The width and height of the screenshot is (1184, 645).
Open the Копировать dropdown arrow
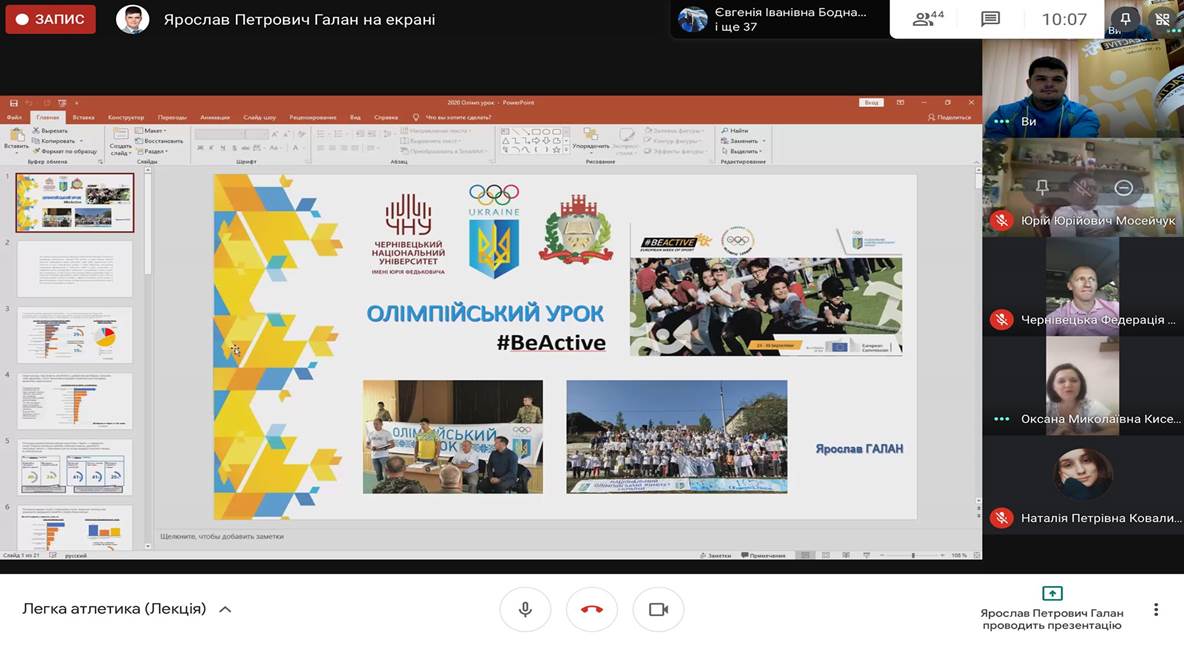[x=81, y=140]
